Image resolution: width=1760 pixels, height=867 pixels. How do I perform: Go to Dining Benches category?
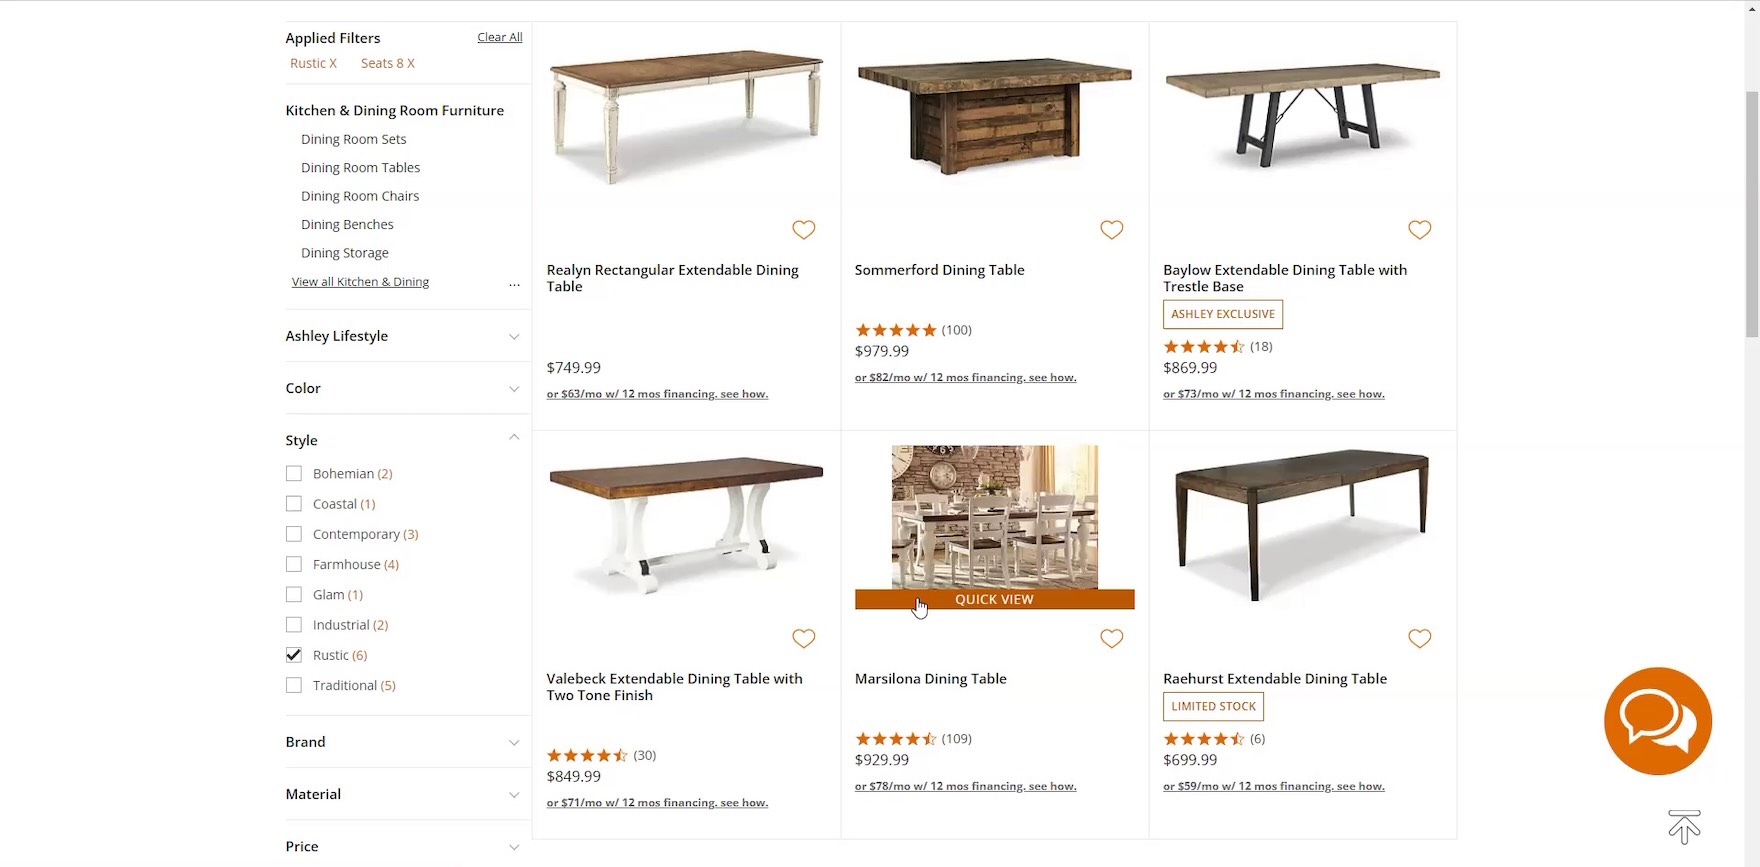coord(347,225)
